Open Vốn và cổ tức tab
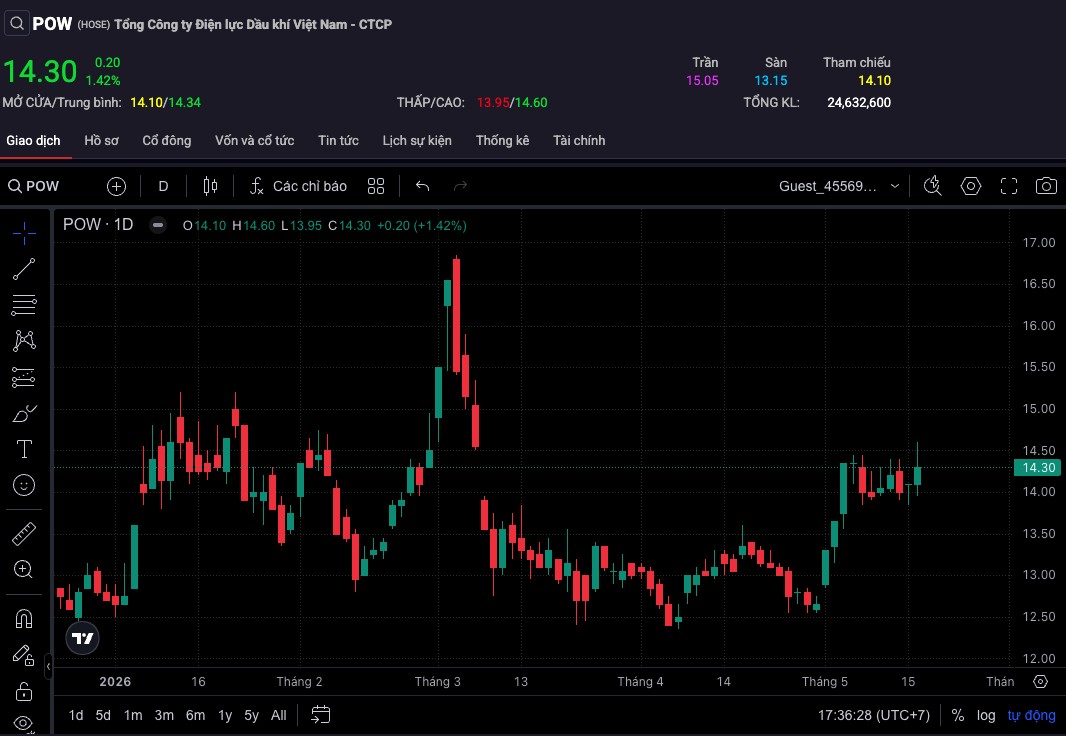Viewport: 1066px width, 736px height. pyautogui.click(x=254, y=141)
